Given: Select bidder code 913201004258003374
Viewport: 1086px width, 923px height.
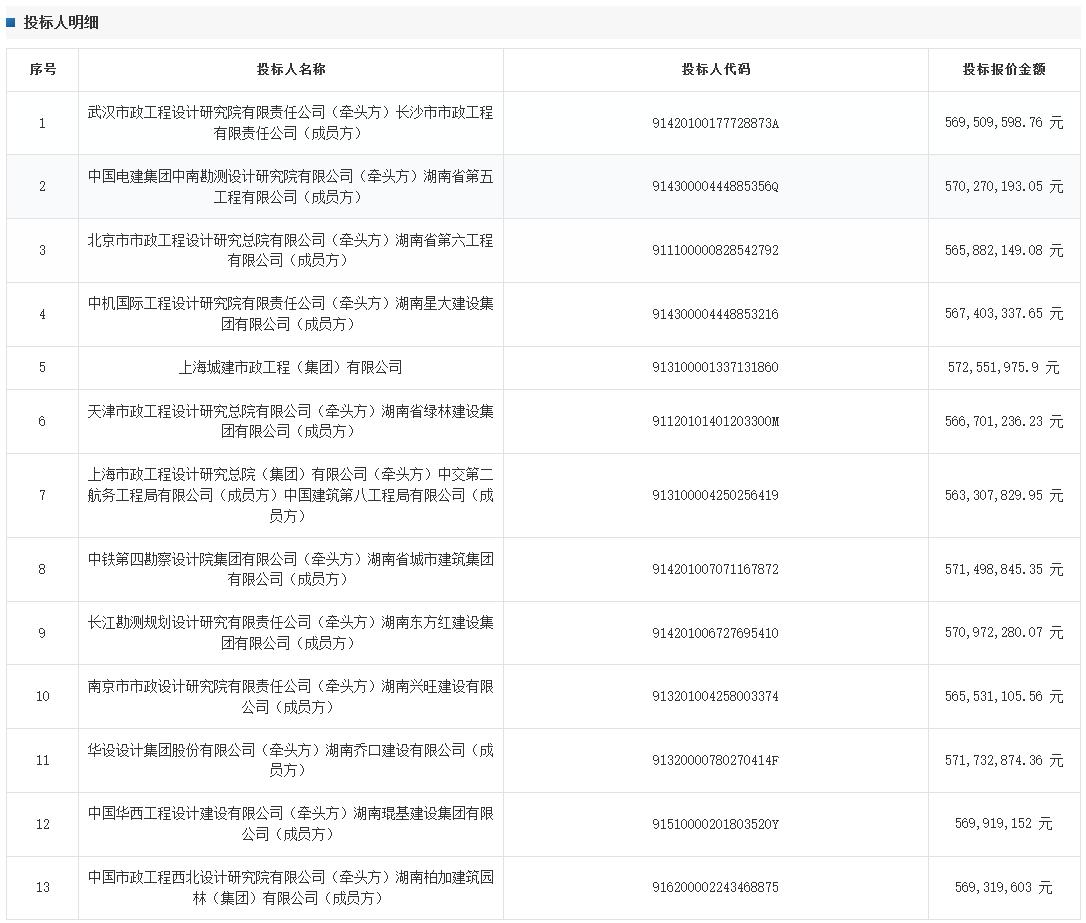Looking at the screenshot, I should coord(715,696).
